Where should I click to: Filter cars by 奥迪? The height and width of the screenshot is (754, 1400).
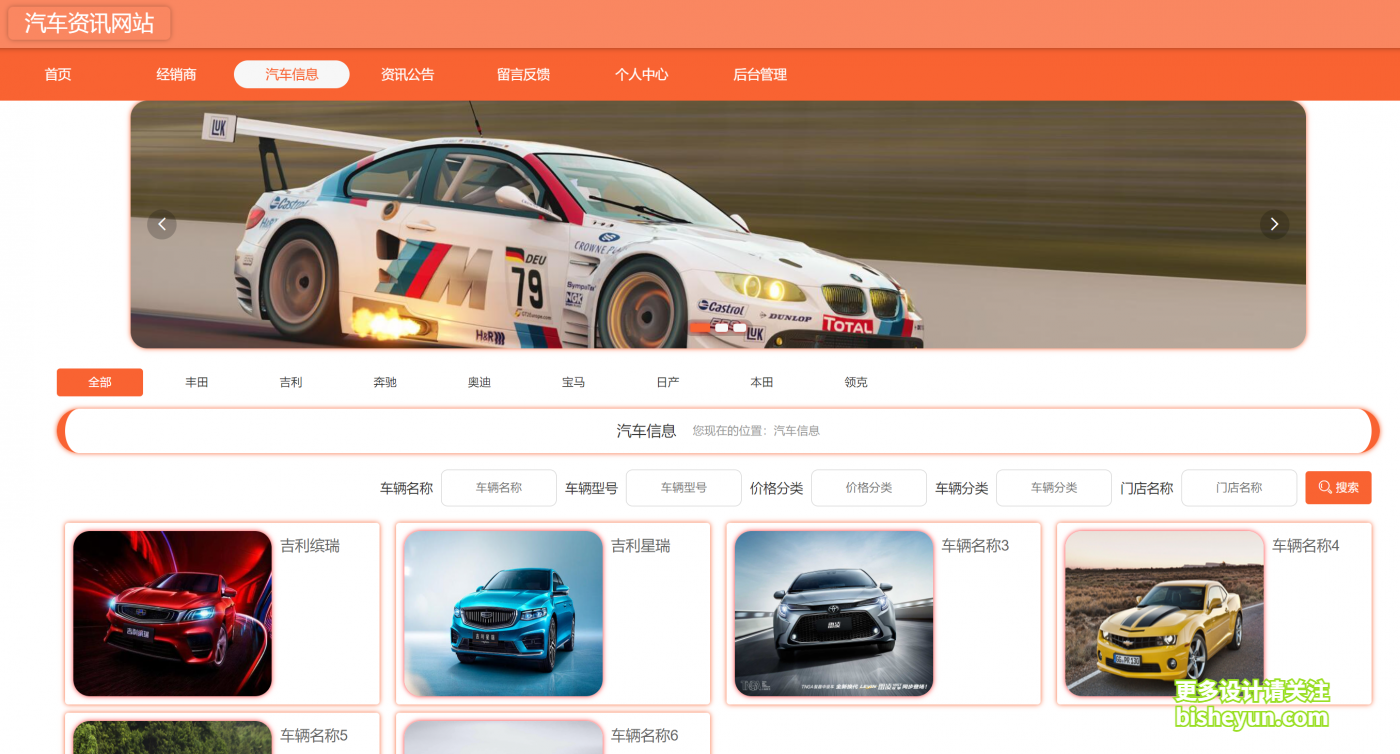tap(479, 383)
